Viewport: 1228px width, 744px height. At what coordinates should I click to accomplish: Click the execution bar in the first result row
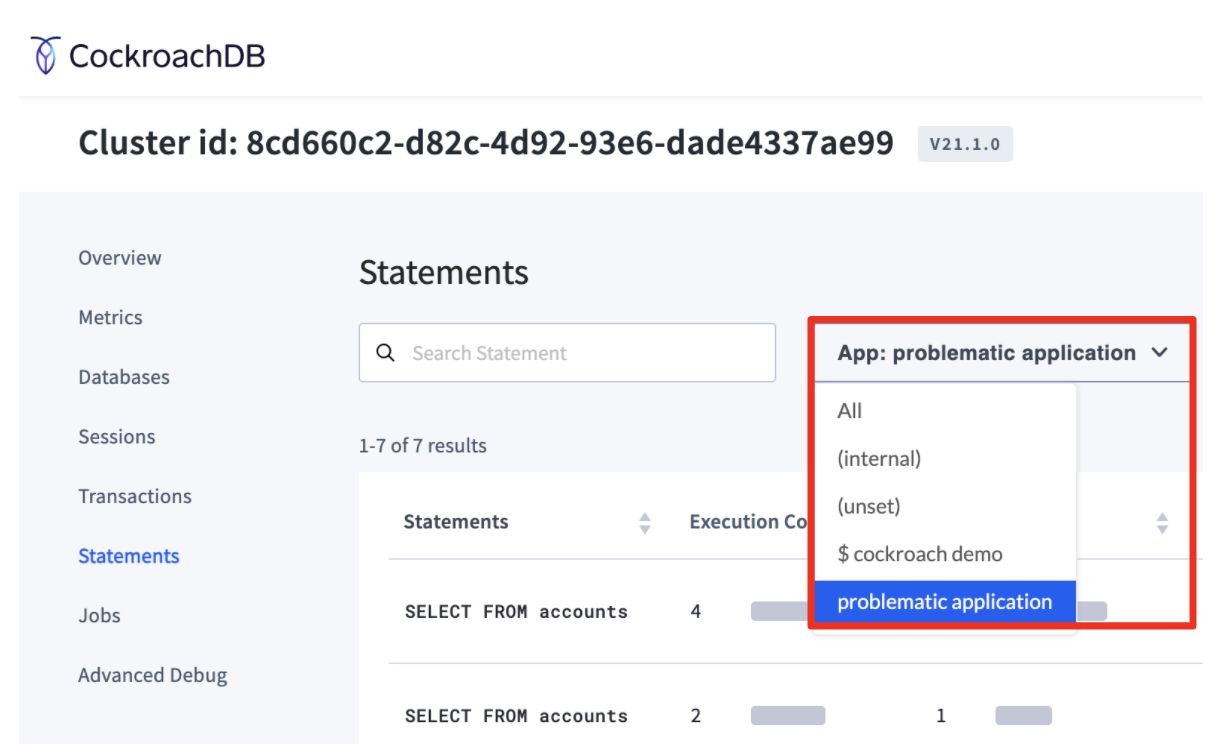coord(779,611)
